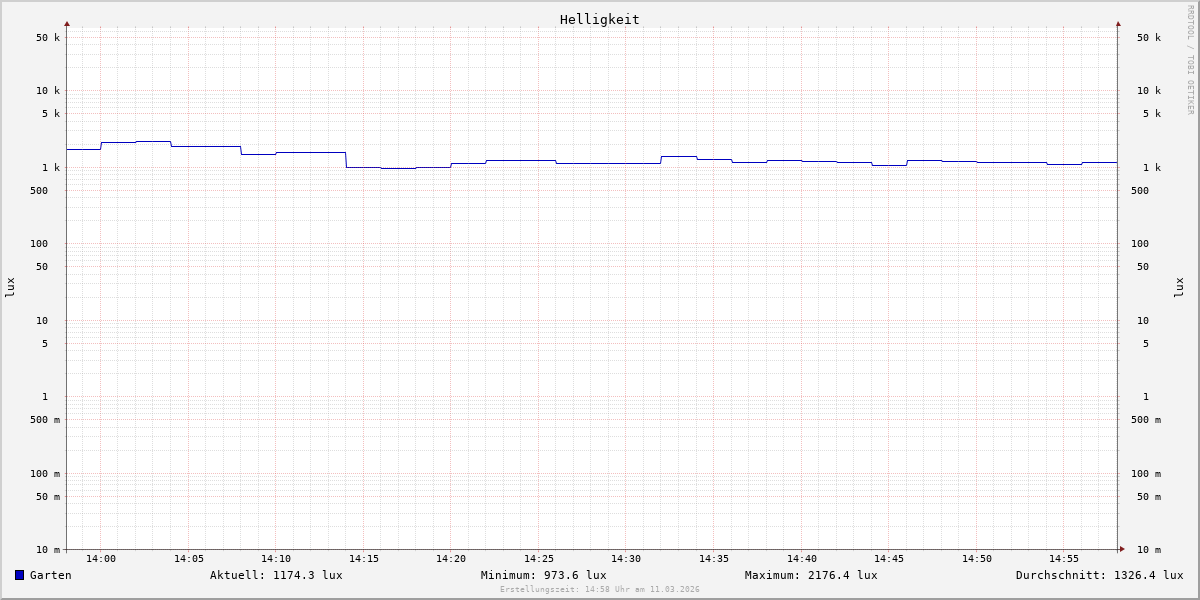Click the red arrow atop the right axis
Screen dimensions: 1200x600
pos(1118,23)
